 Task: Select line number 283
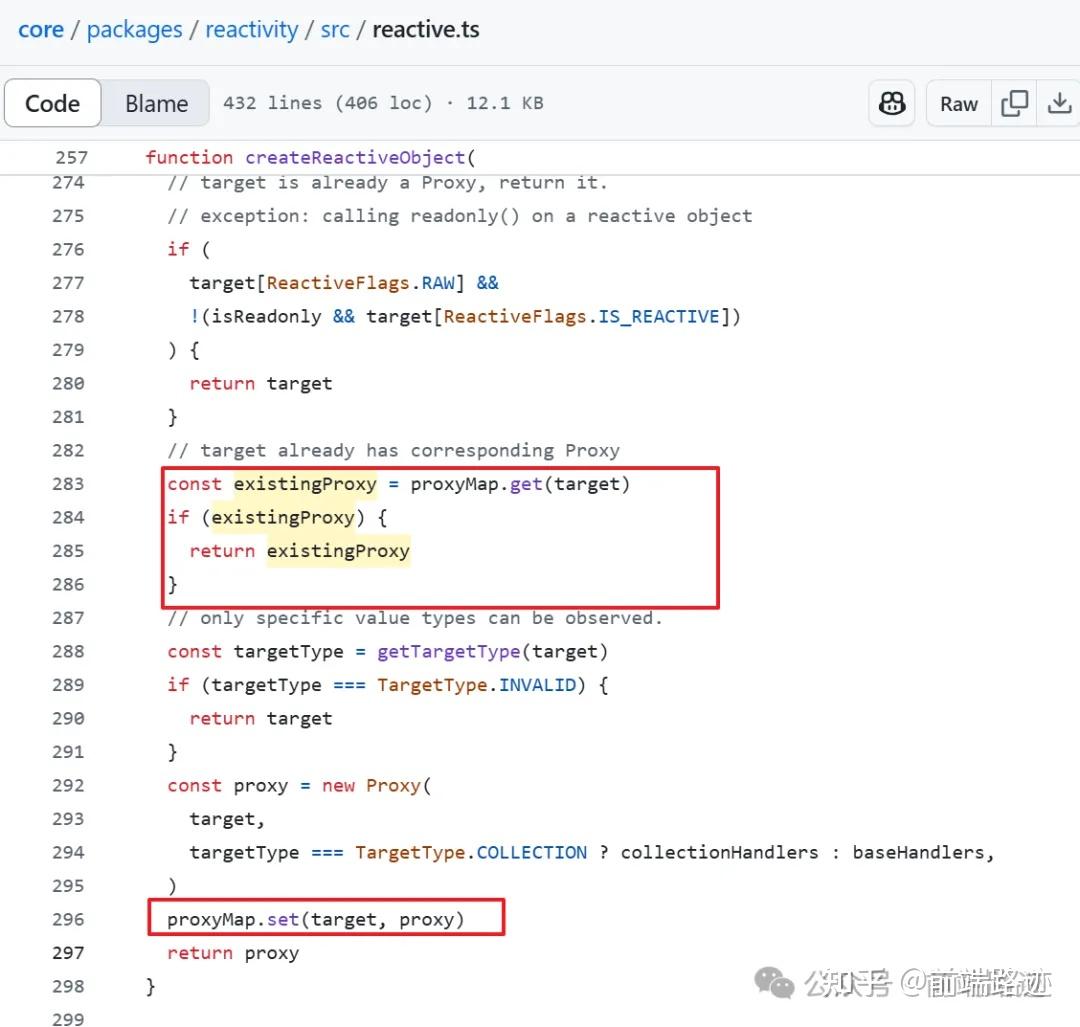point(68,484)
